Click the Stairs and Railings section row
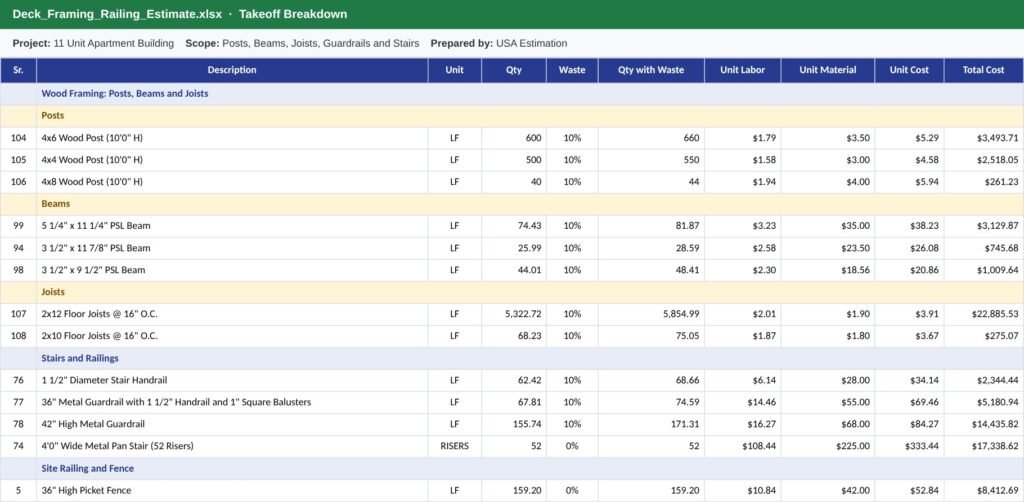Viewport: 1024px width, 502px height. pyautogui.click(x=512, y=358)
